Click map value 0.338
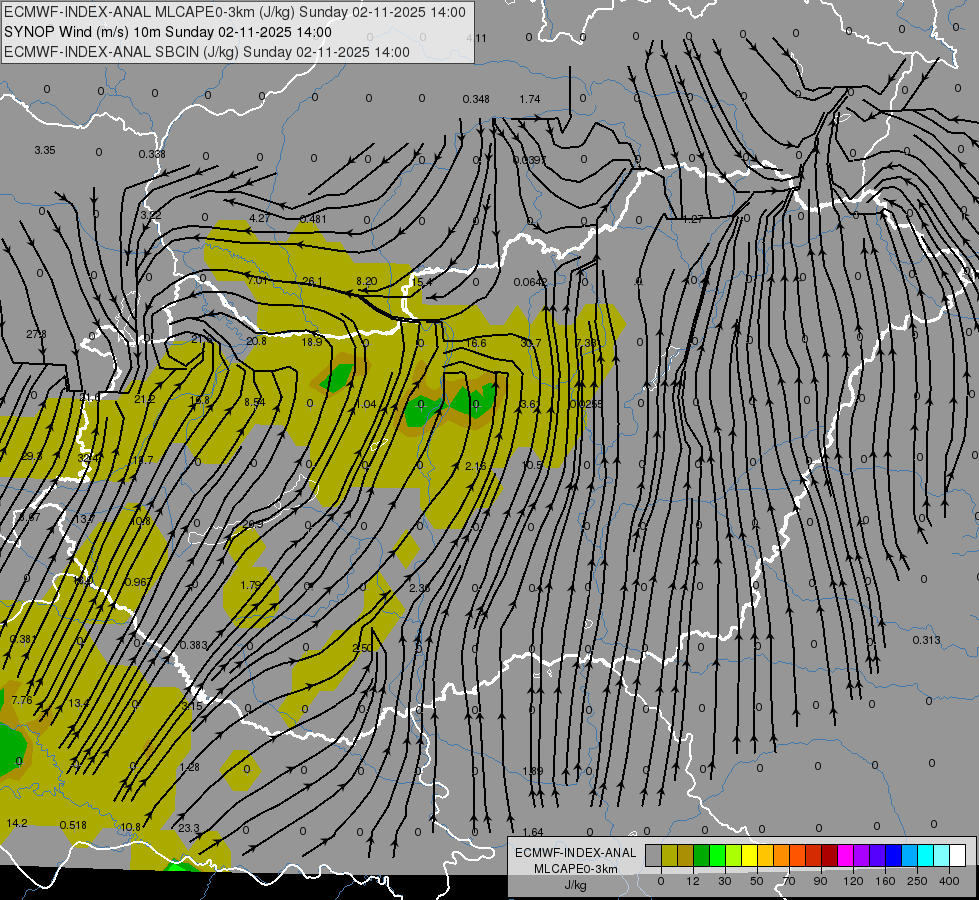The height and width of the screenshot is (900, 979). click(152, 154)
